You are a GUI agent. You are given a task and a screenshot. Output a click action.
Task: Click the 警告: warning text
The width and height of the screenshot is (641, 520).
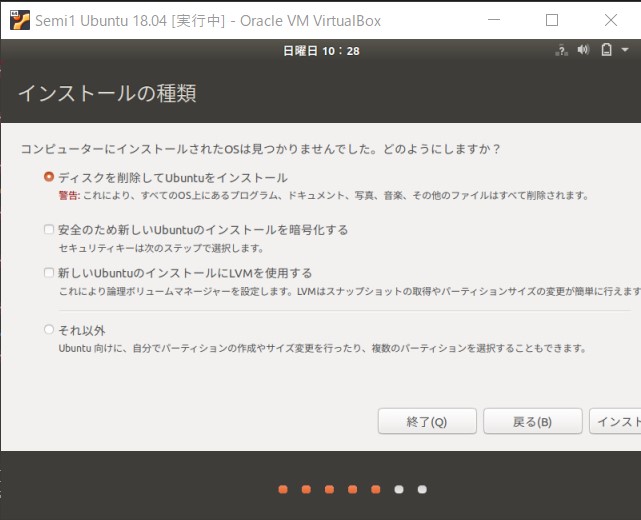point(69,195)
